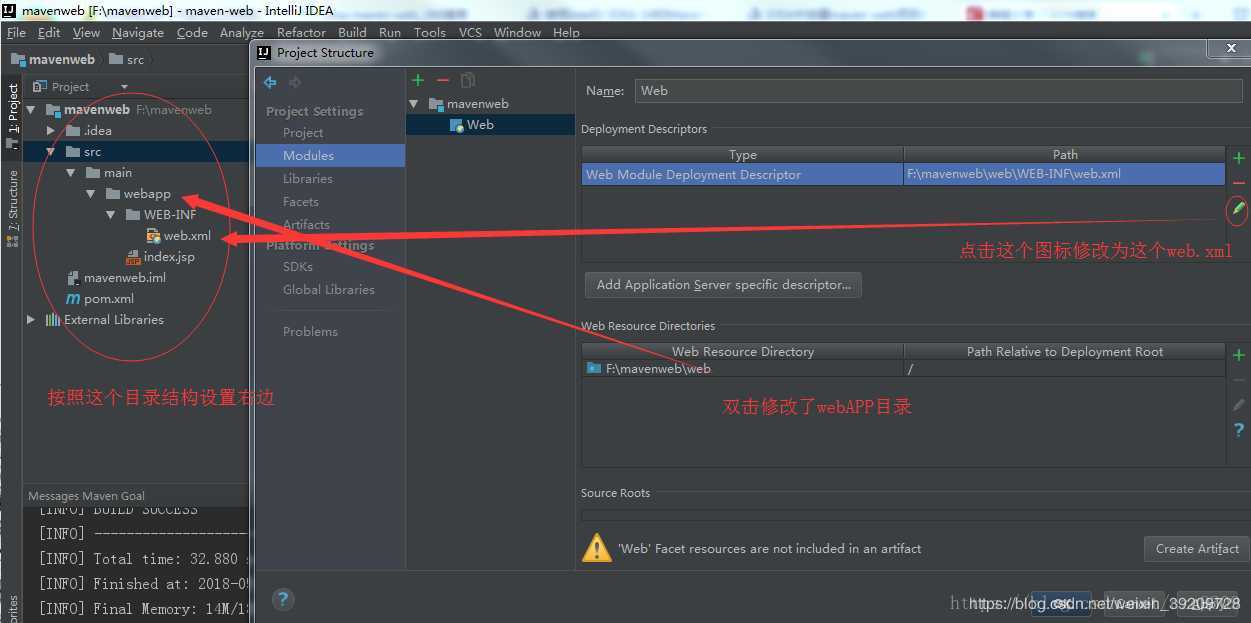Select Global Libraries setting
1251x623 pixels.
point(329,289)
